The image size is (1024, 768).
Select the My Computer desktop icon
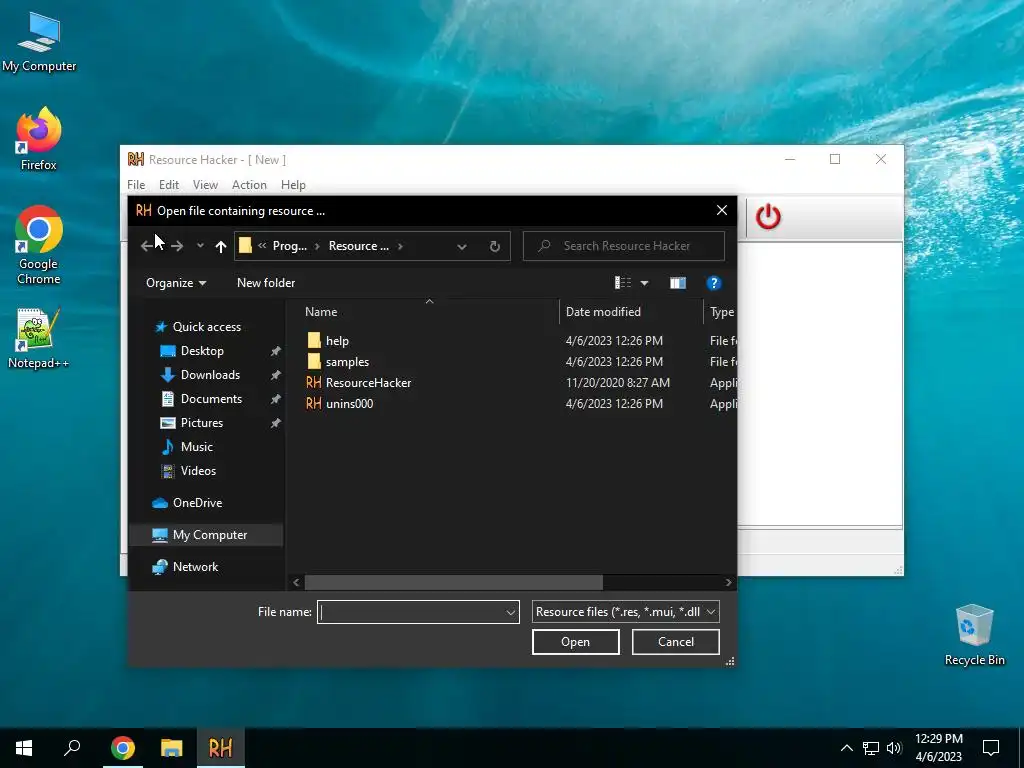39,42
